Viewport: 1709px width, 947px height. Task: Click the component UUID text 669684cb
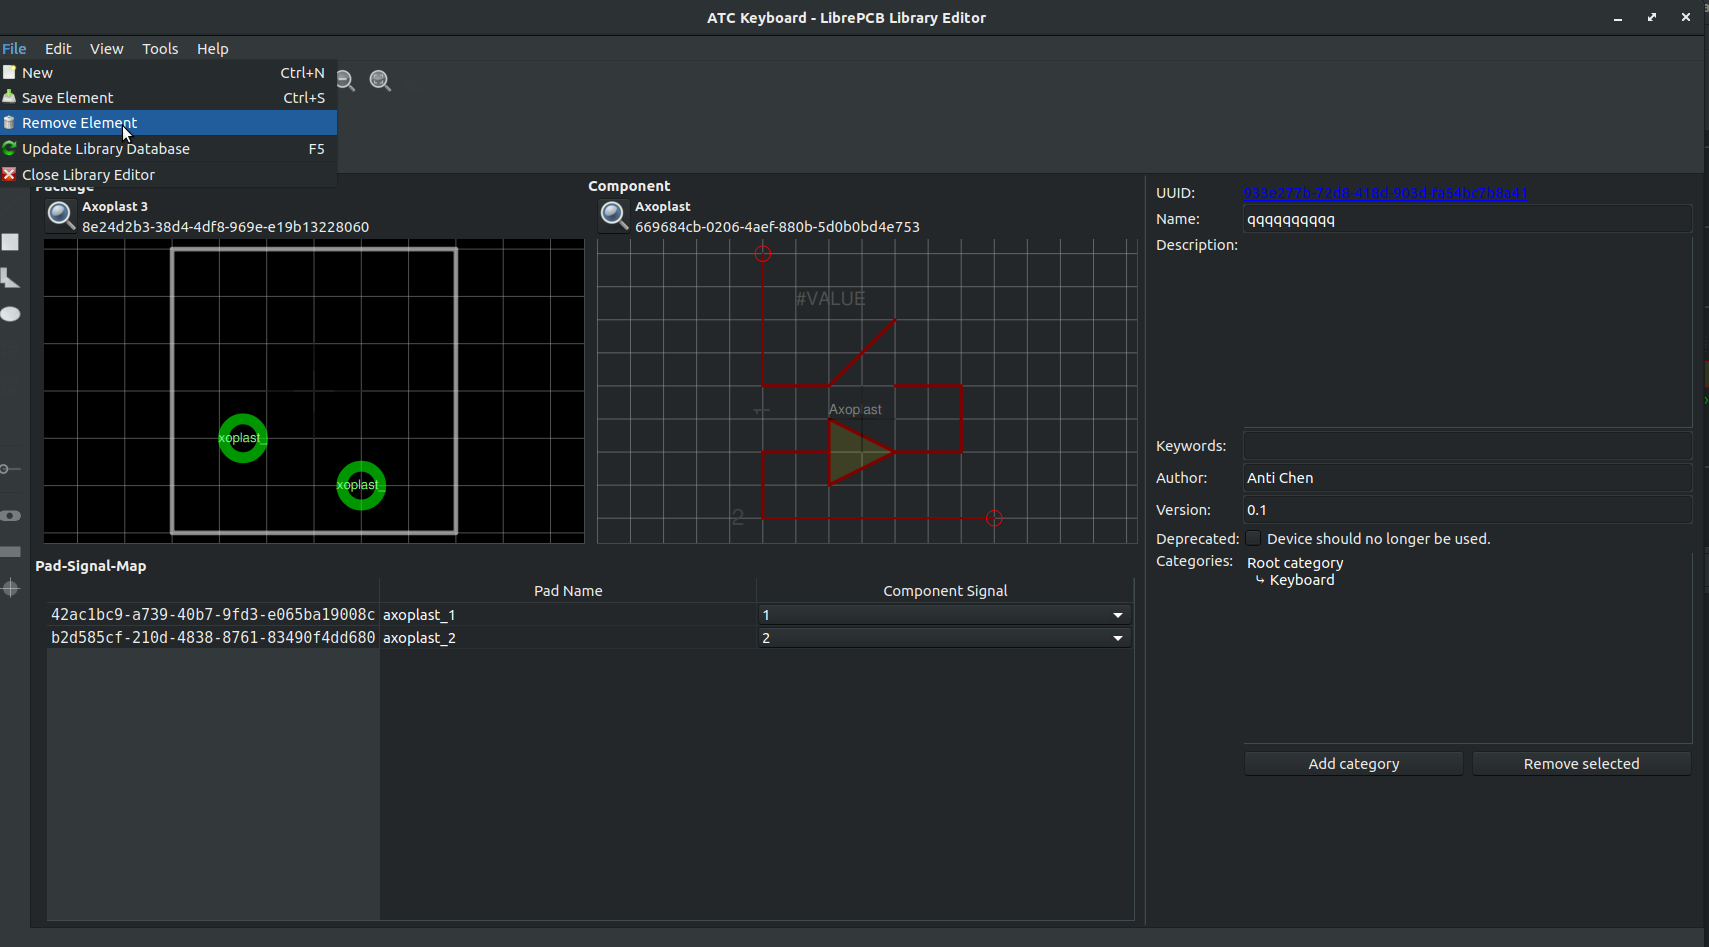pyautogui.click(x=777, y=227)
